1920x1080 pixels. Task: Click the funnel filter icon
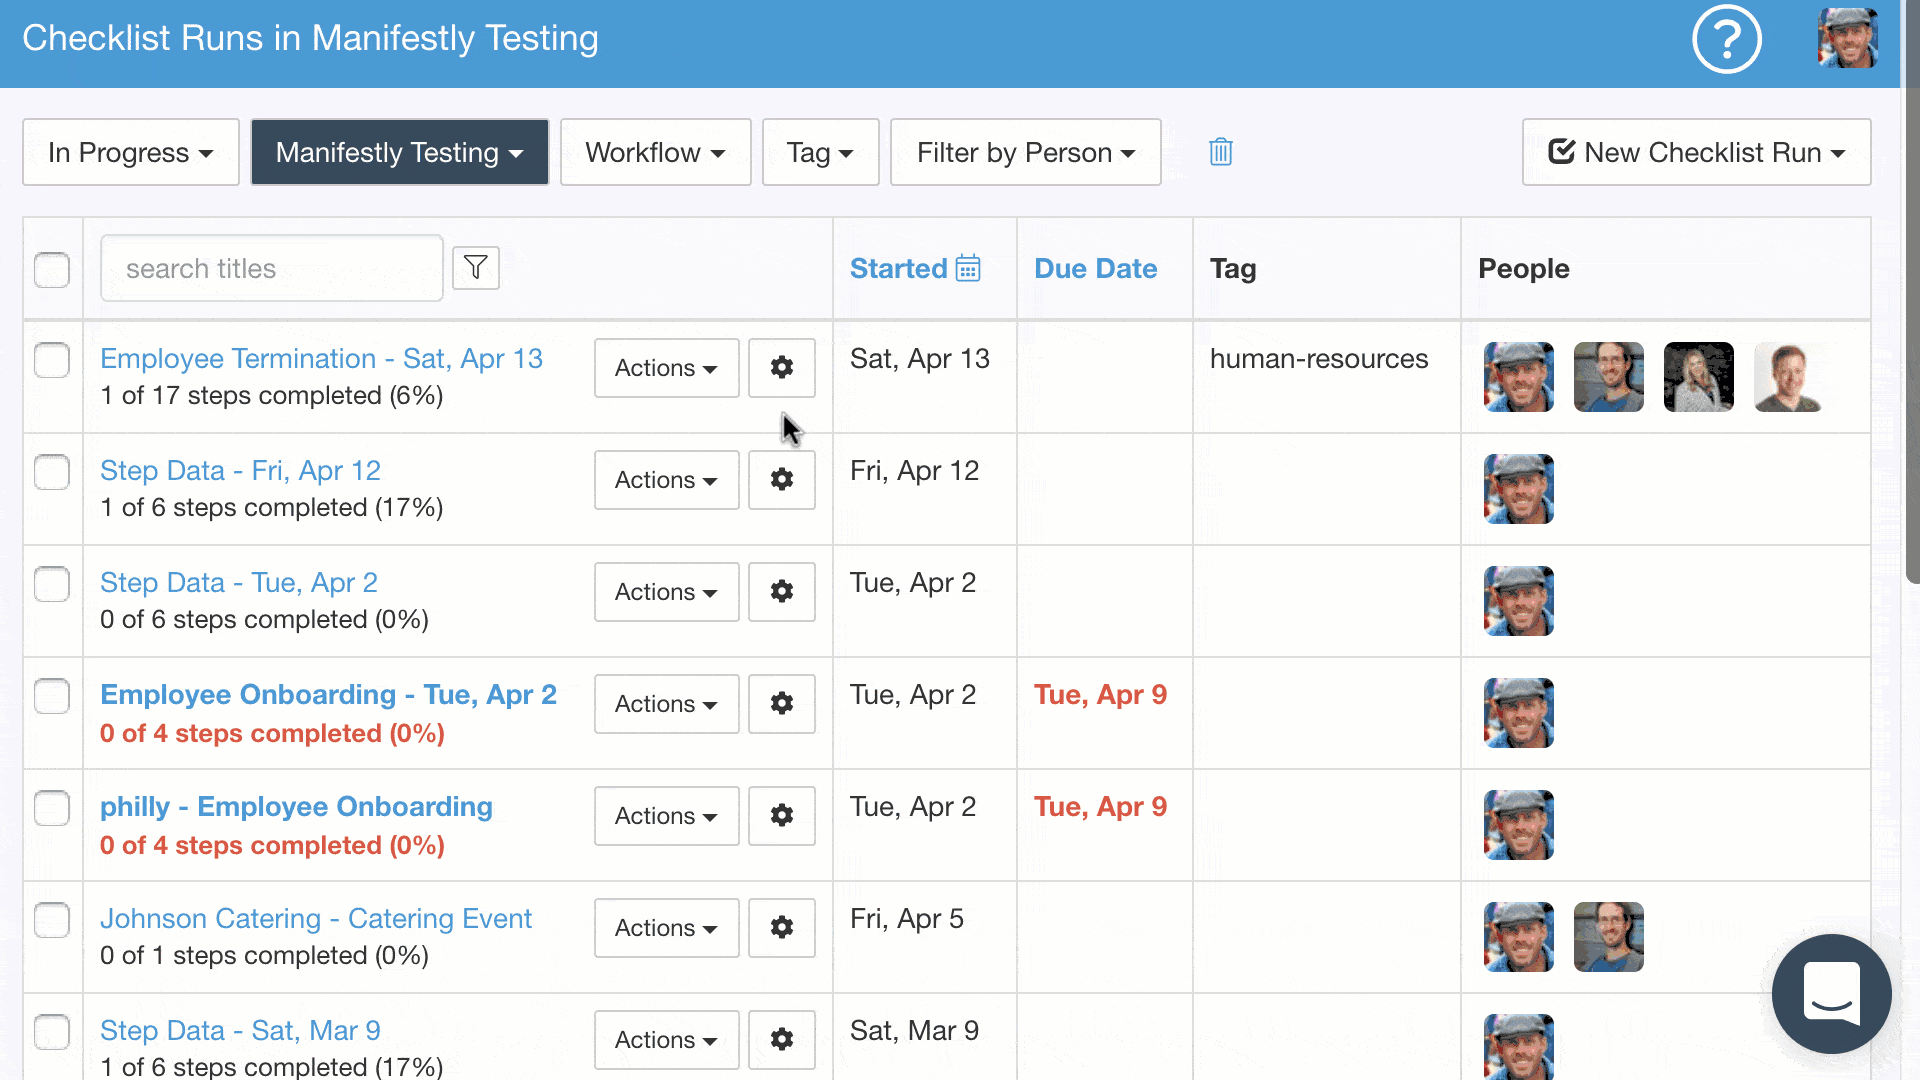pyautogui.click(x=476, y=268)
